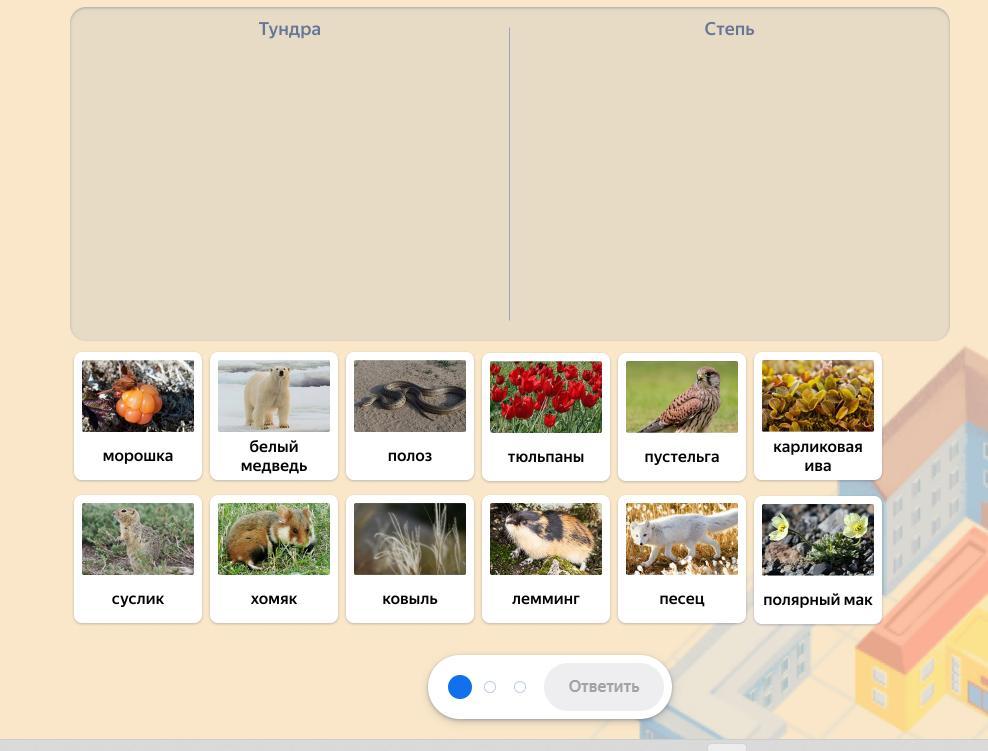The height and width of the screenshot is (751, 988).
Task: Choose the хомяк hamster card
Action: [273, 559]
